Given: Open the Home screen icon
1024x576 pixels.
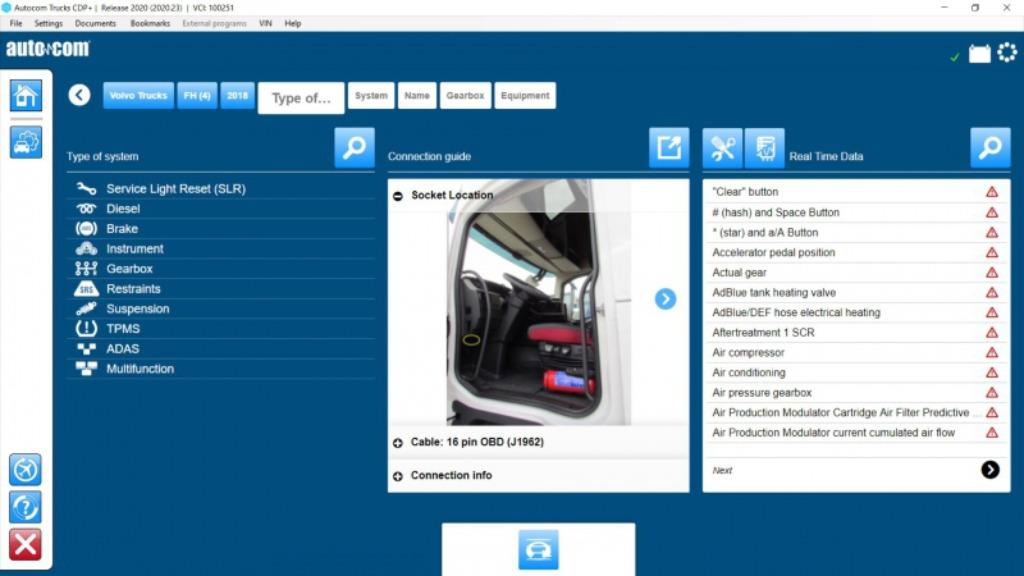Looking at the screenshot, I should click(25, 96).
